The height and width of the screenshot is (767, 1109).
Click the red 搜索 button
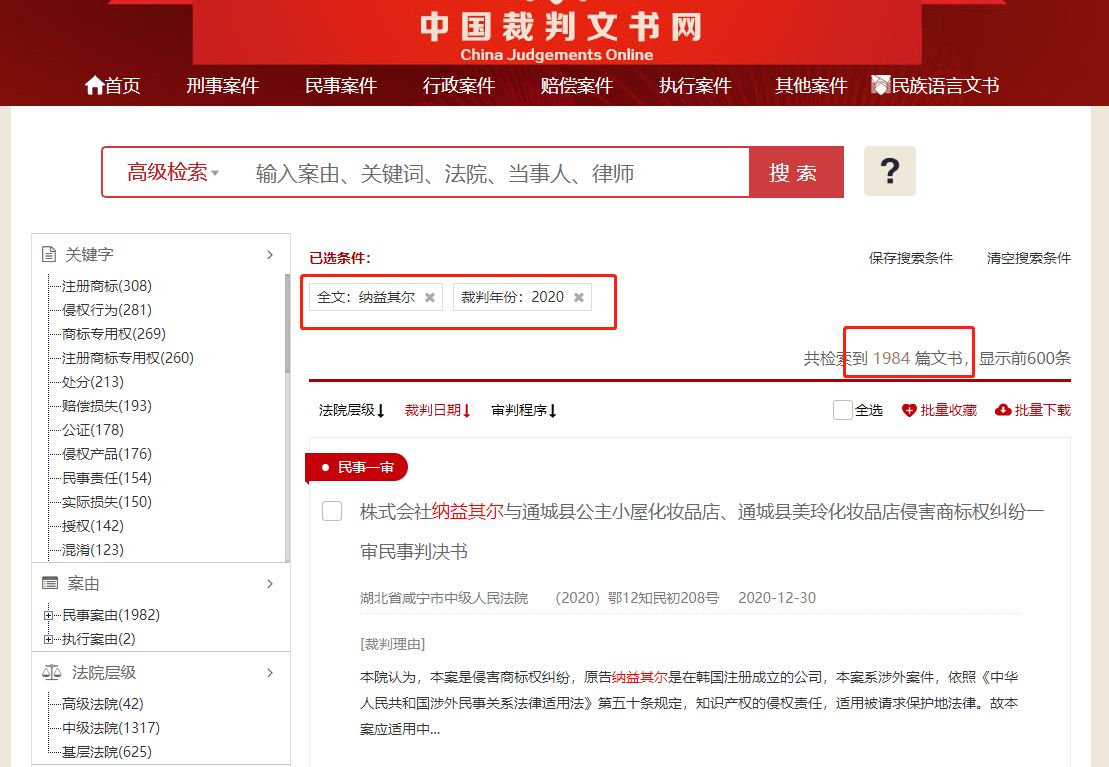tap(796, 171)
